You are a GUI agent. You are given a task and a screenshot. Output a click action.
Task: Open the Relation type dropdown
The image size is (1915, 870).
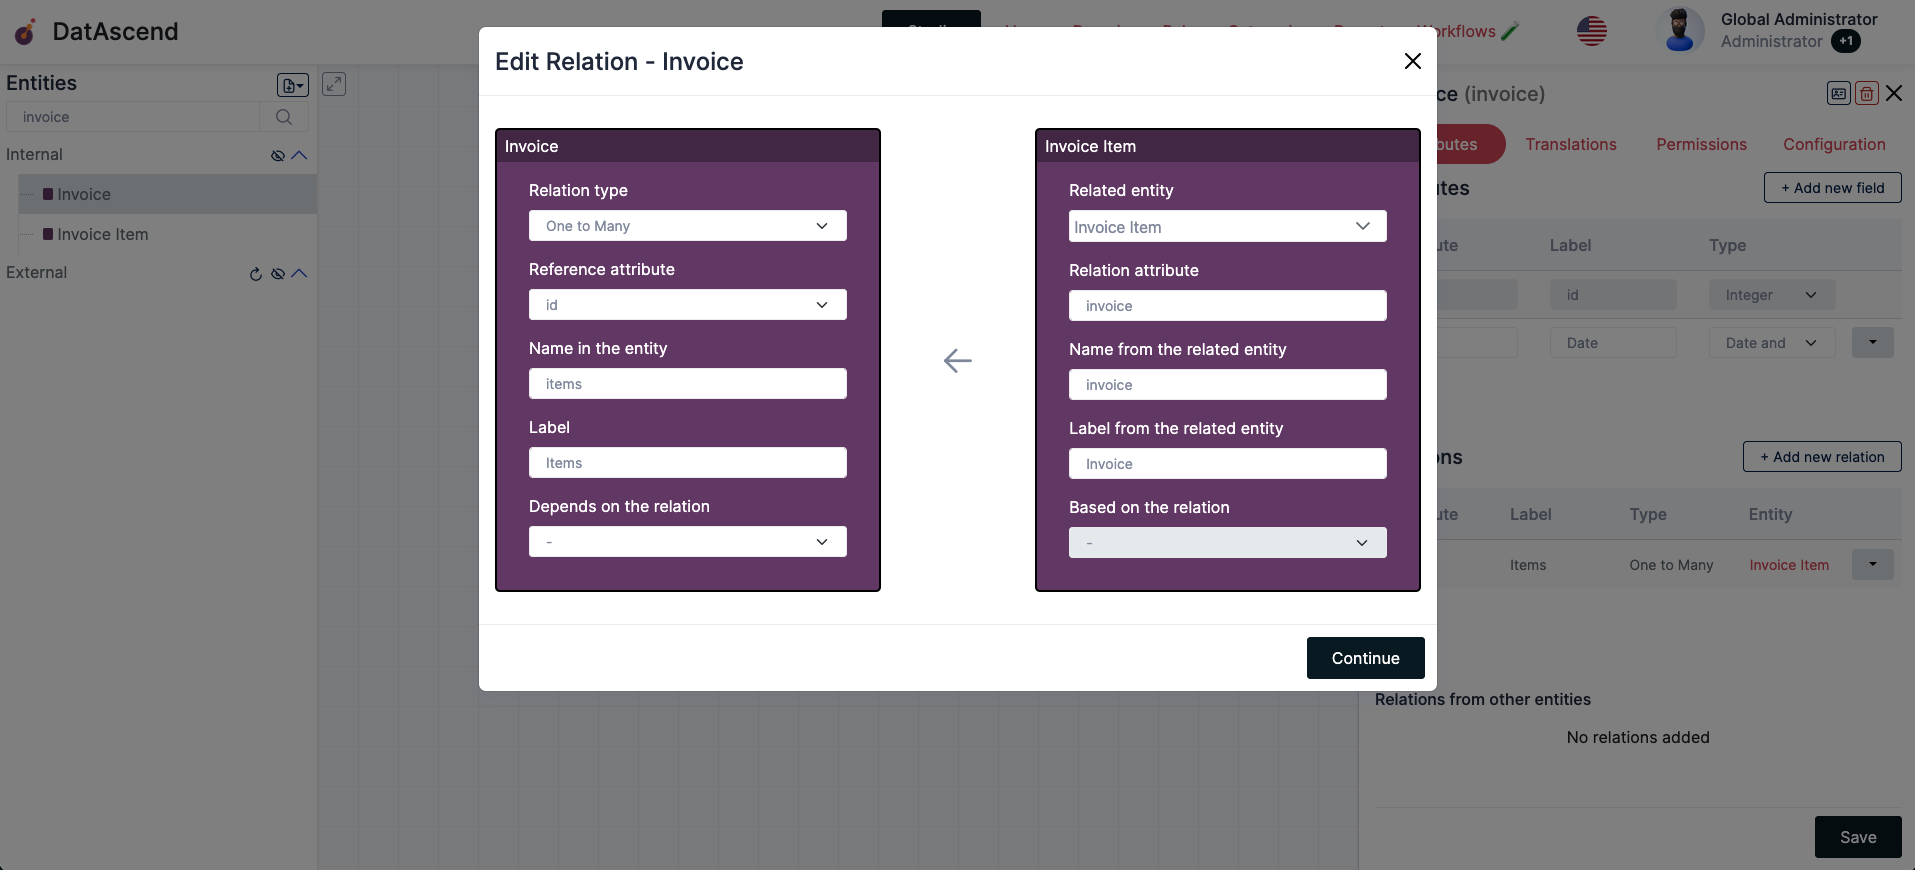(x=687, y=226)
